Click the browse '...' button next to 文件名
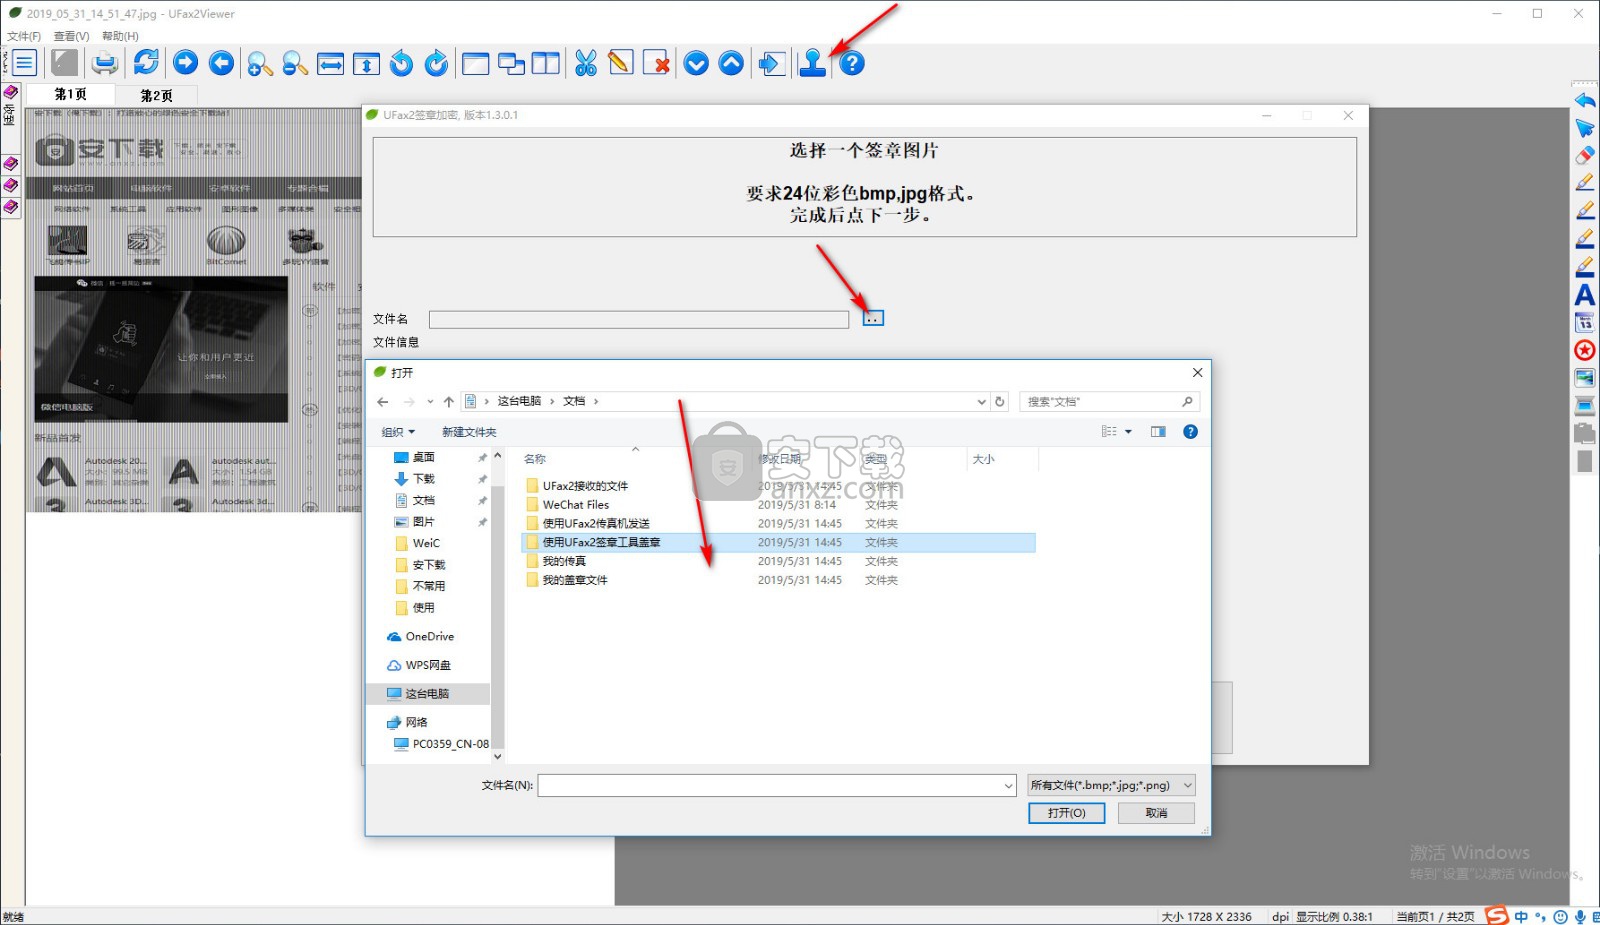Image resolution: width=1600 pixels, height=925 pixels. pos(873,318)
